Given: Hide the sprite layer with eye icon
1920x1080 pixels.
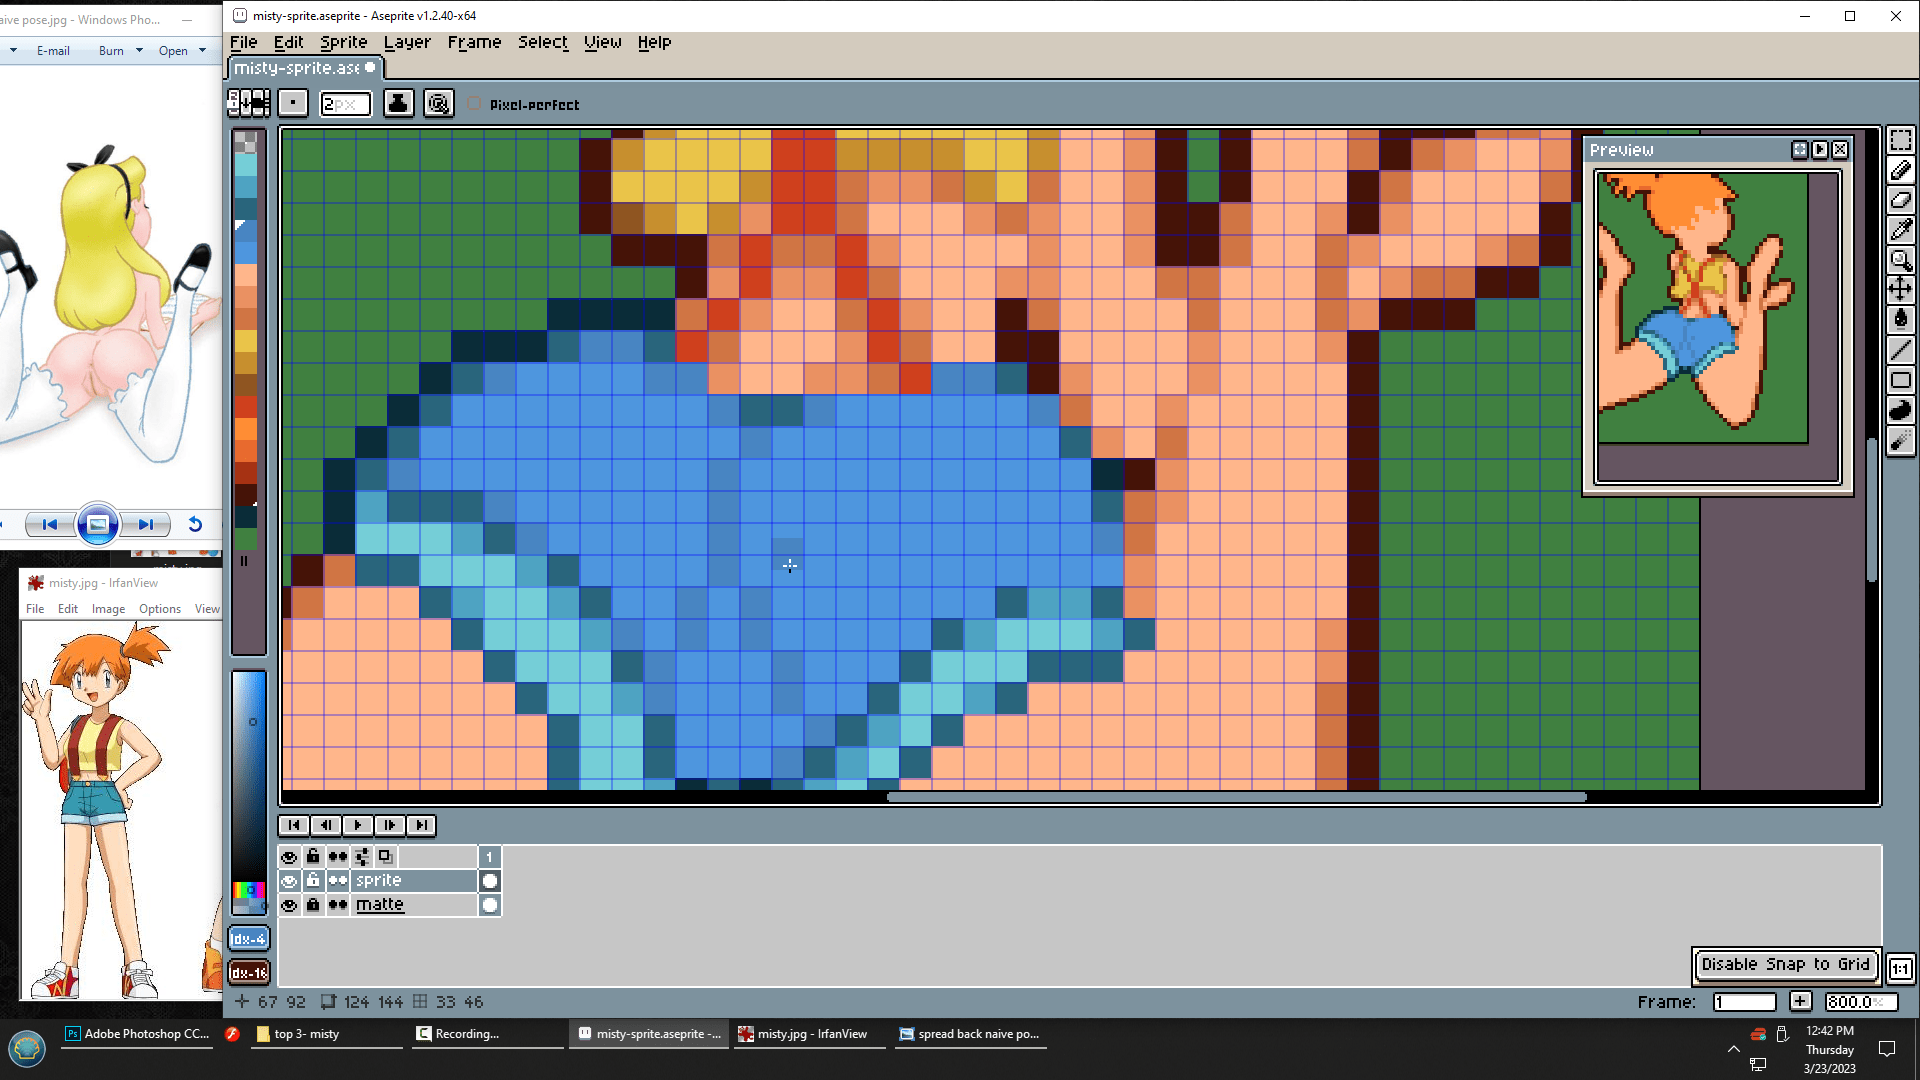Looking at the screenshot, I should [289, 881].
